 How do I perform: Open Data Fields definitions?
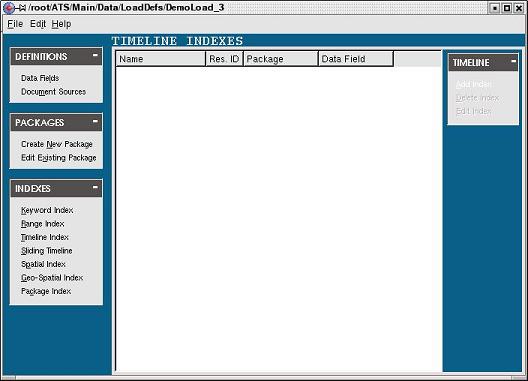pos(40,78)
